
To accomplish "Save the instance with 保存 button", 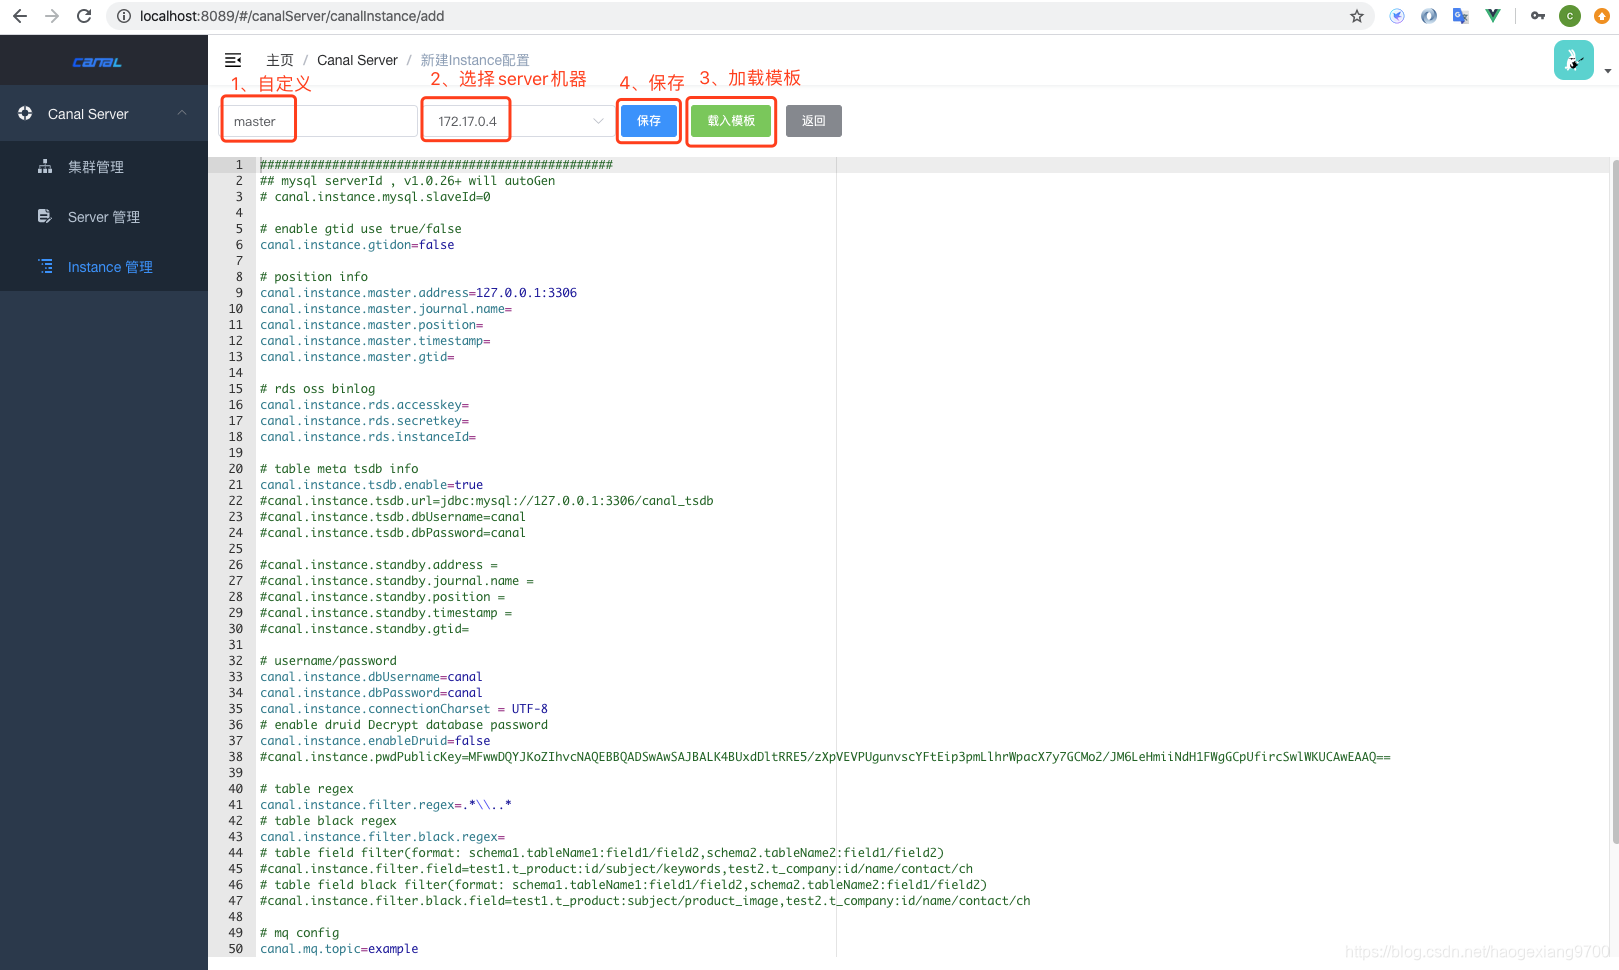I will pos(649,121).
